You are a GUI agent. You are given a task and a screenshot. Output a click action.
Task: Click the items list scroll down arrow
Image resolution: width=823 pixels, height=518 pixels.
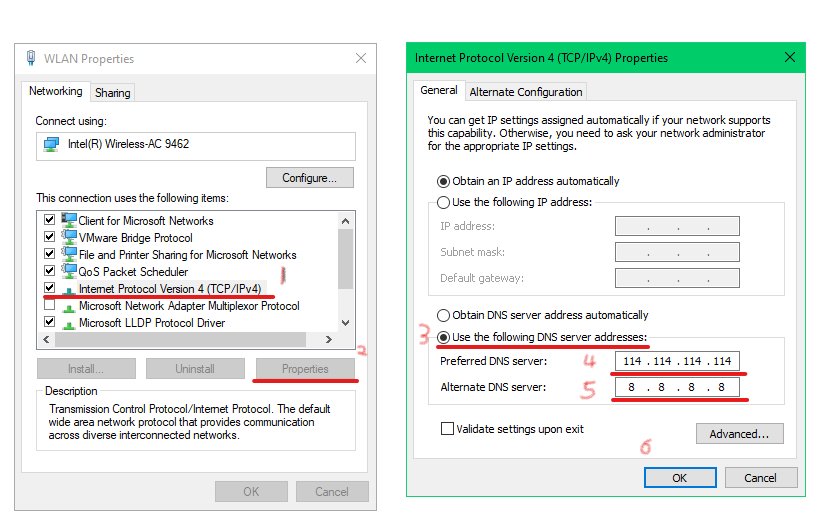345,323
